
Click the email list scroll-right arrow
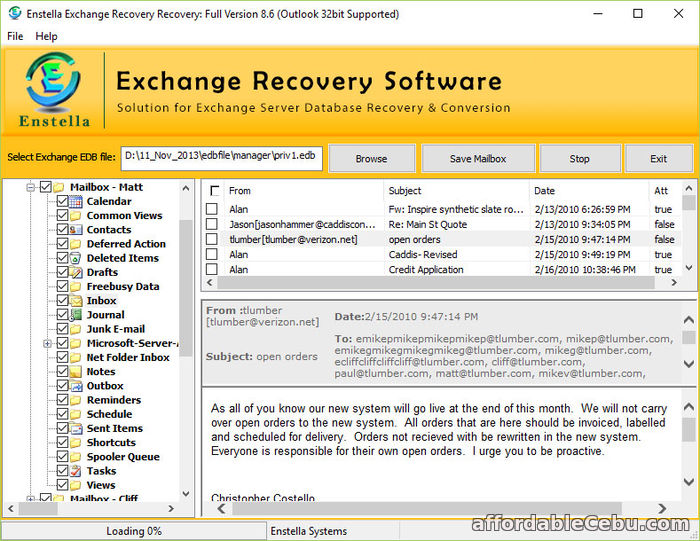674,283
